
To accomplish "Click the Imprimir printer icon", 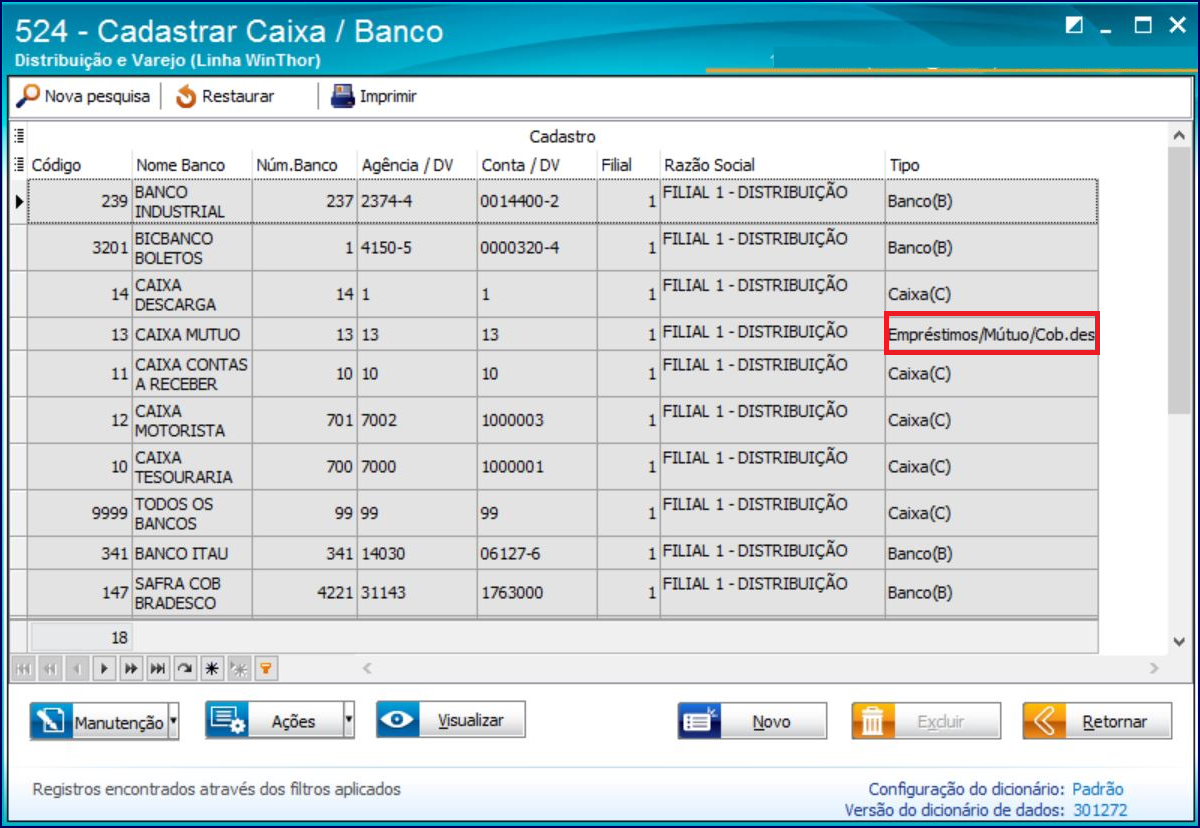I will tap(343, 97).
